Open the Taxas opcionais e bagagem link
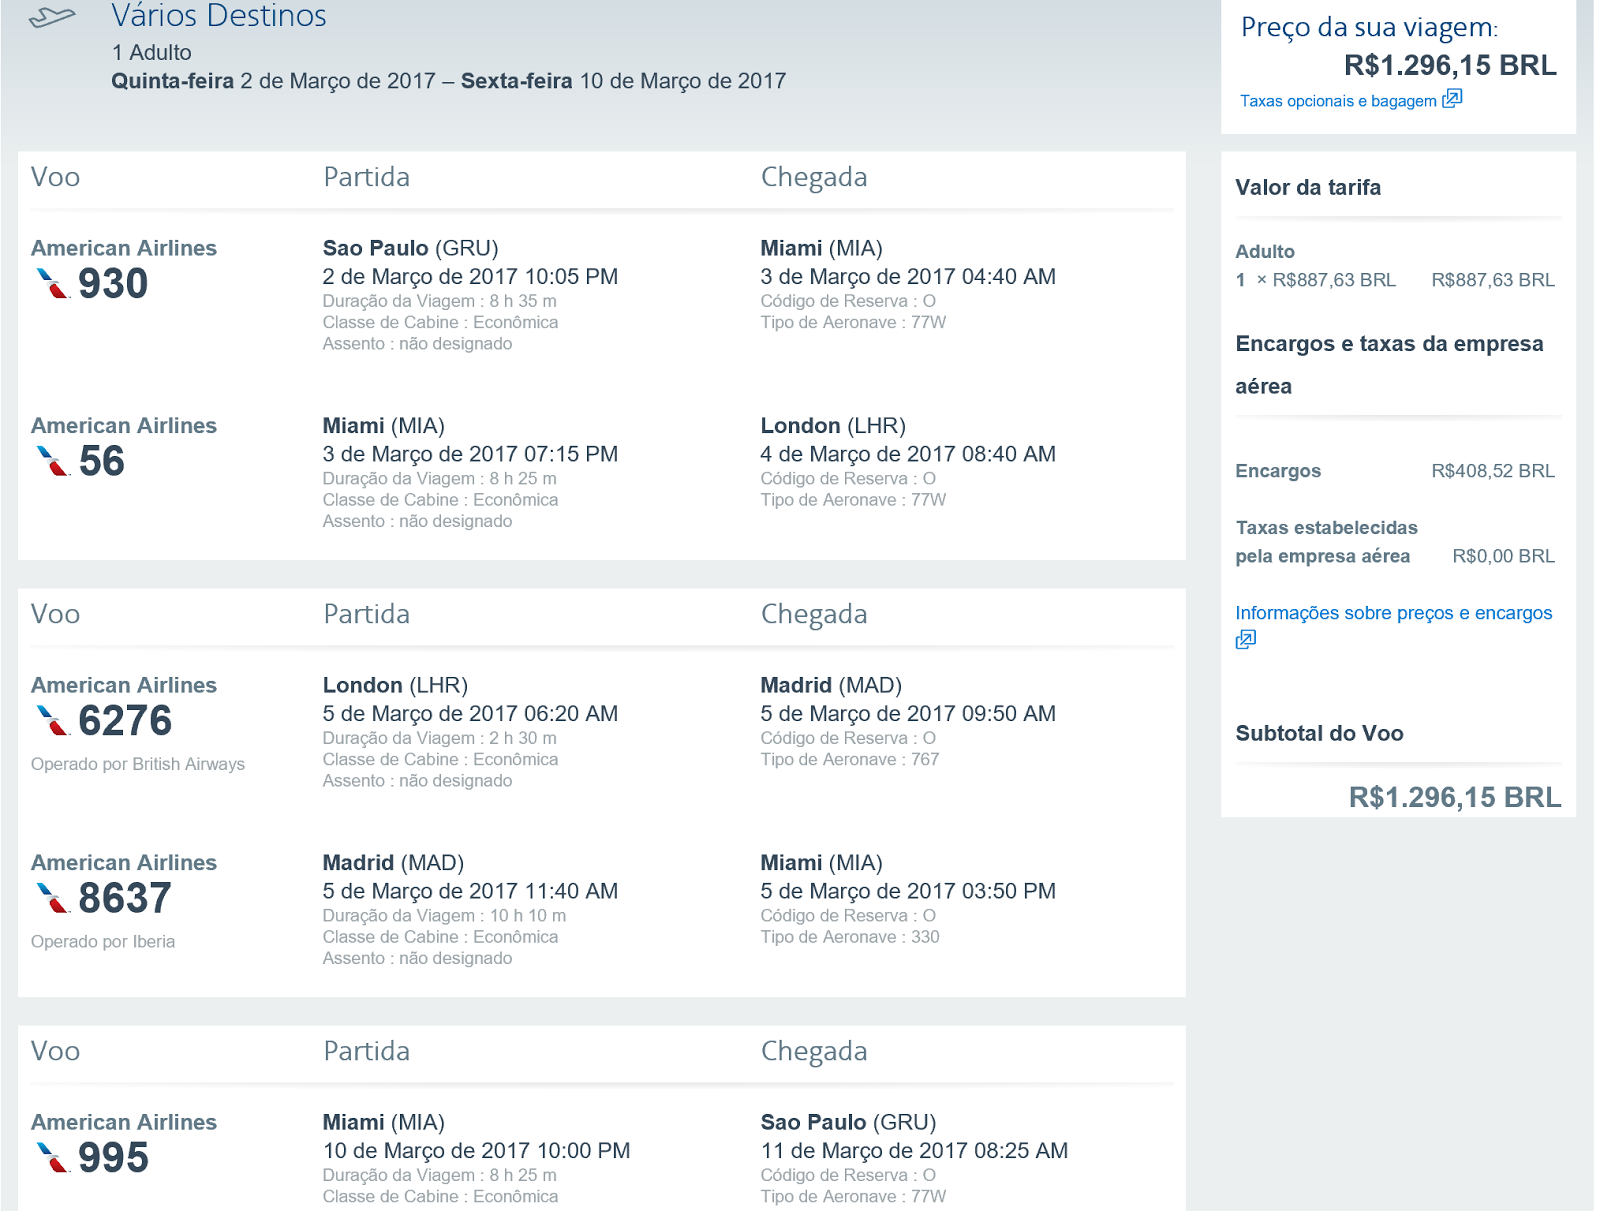 pos(1338,101)
